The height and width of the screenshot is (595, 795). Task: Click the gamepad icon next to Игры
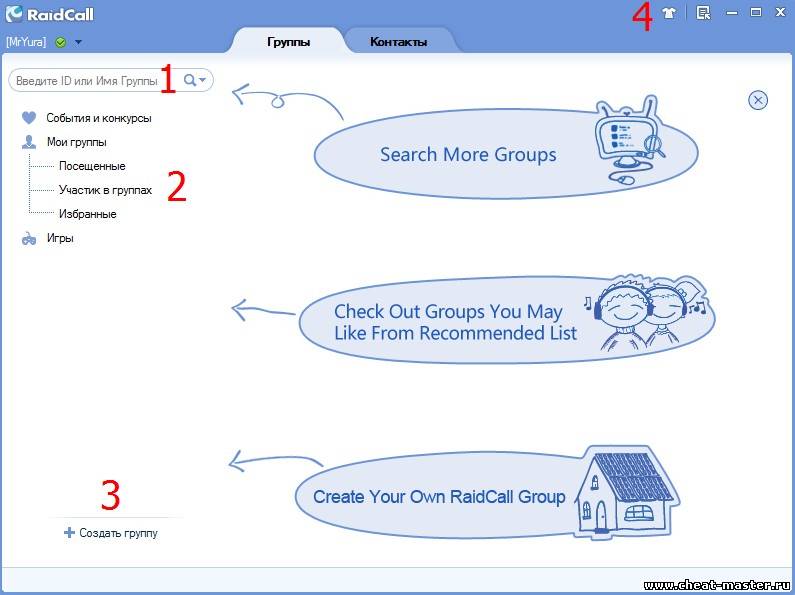(x=29, y=239)
